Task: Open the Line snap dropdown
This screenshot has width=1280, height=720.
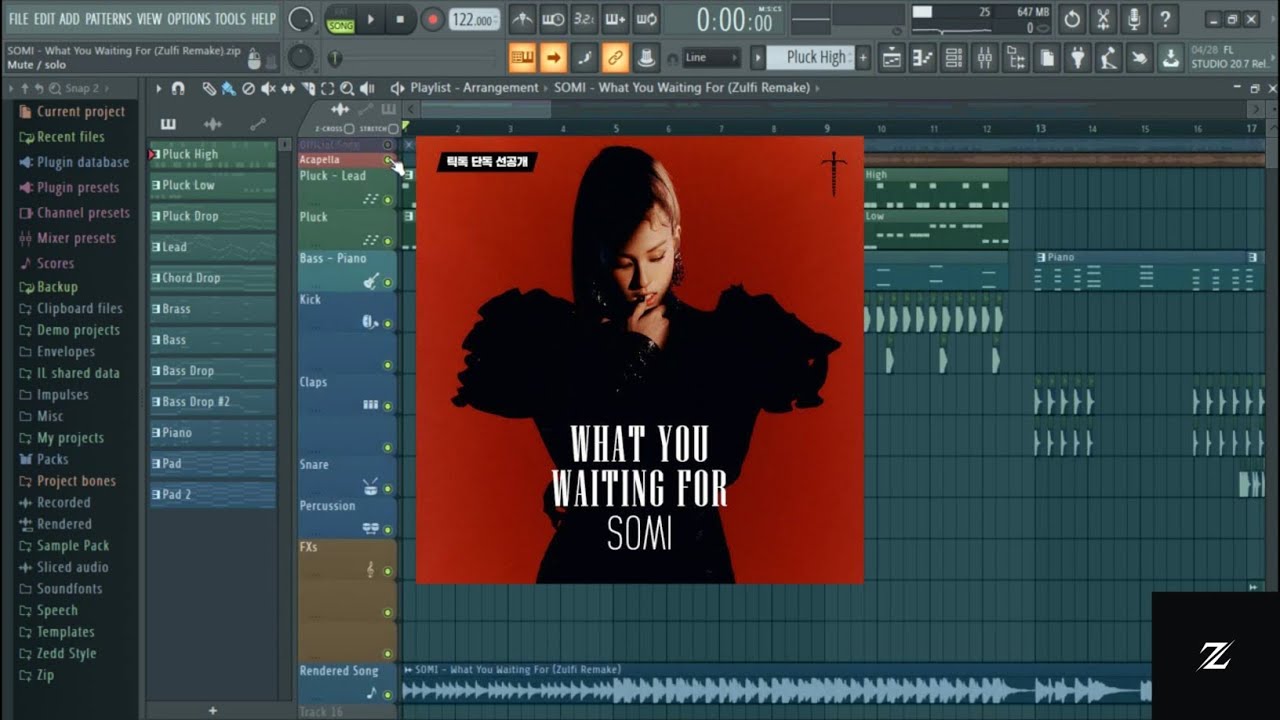Action: [712, 58]
